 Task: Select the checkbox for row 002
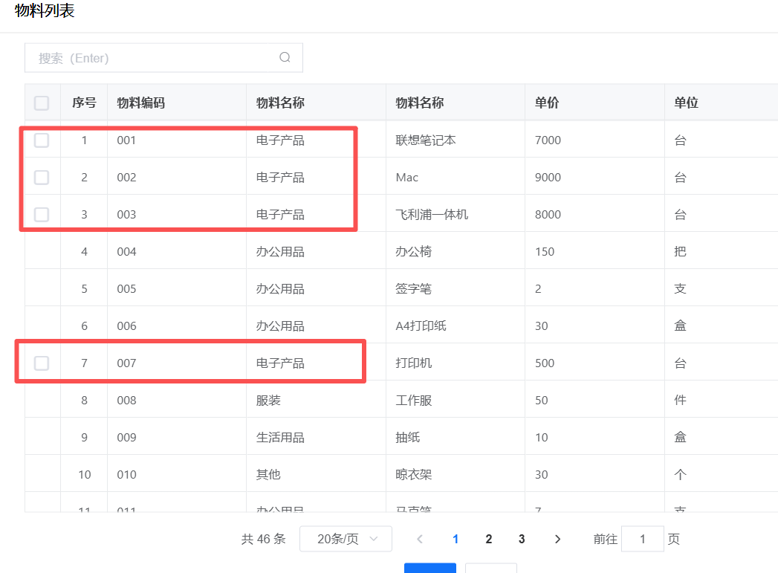41,177
